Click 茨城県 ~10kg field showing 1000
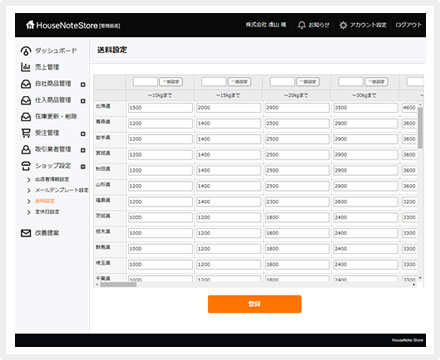 point(160,217)
